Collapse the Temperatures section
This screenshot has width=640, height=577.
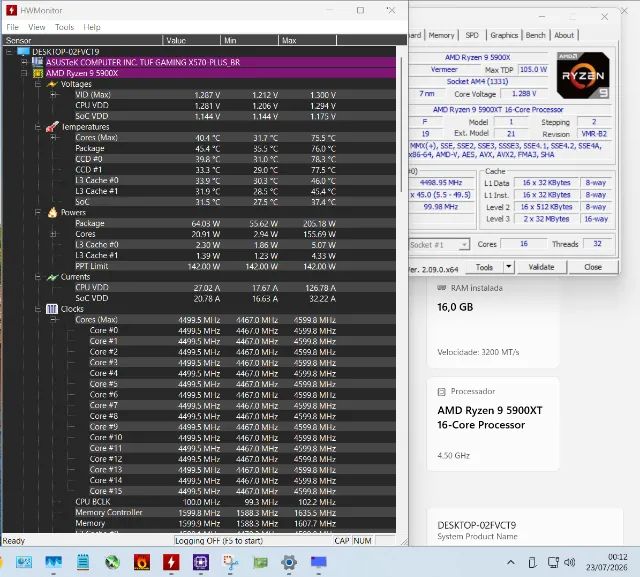tap(38, 127)
